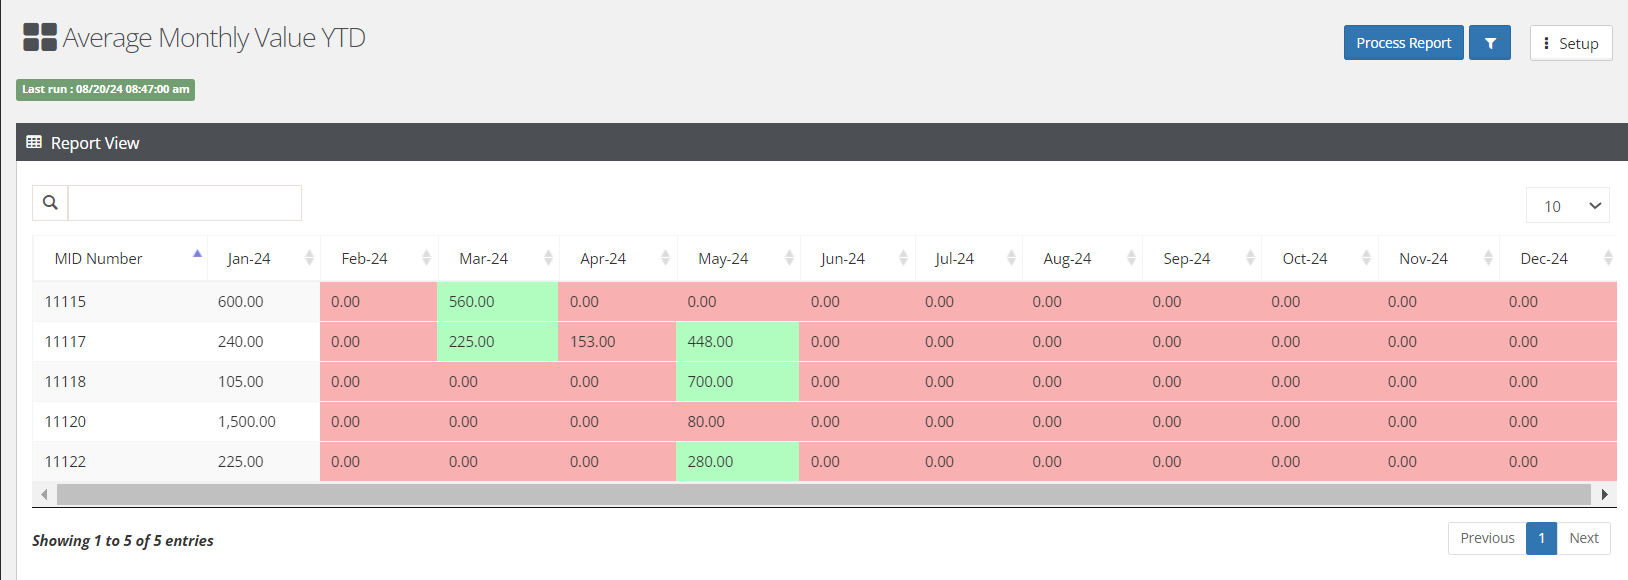Click the May-24 column sort arrows
This screenshot has height=580, width=1628.
(x=789, y=258)
